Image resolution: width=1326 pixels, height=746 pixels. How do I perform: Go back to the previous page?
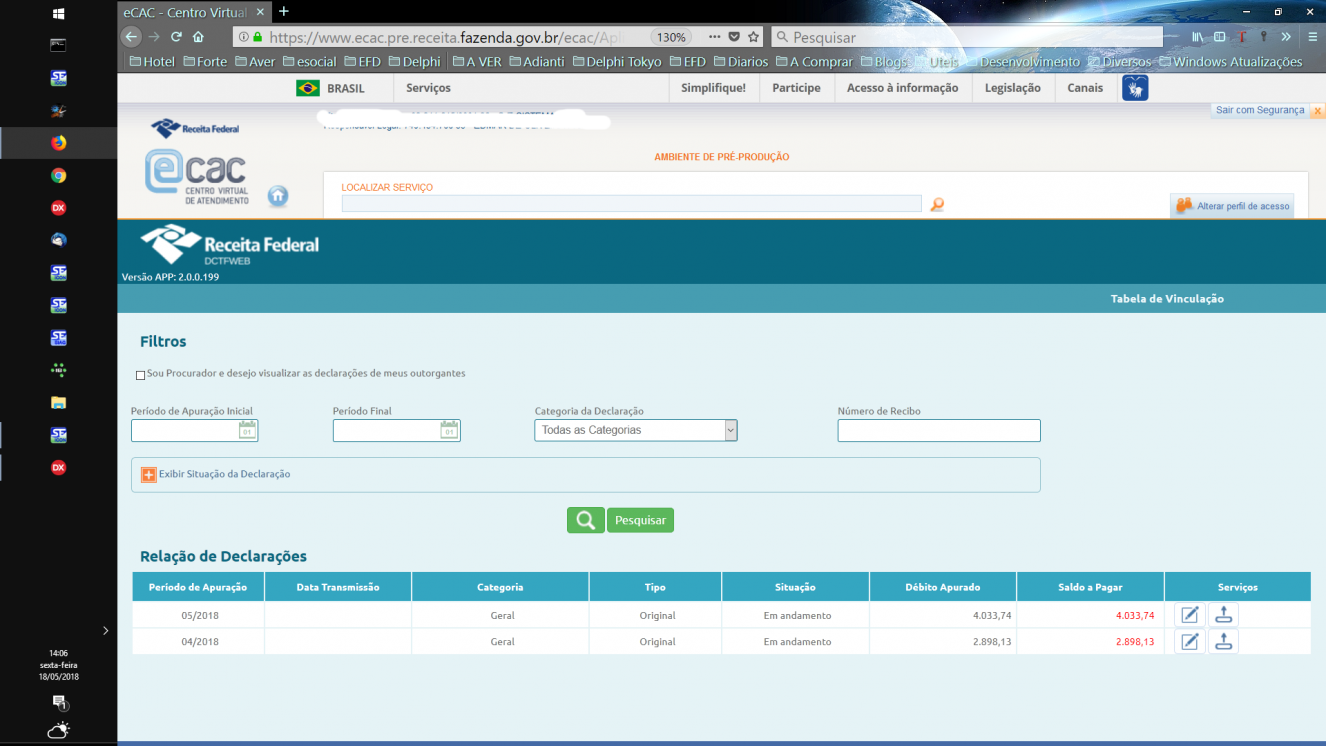pos(130,37)
